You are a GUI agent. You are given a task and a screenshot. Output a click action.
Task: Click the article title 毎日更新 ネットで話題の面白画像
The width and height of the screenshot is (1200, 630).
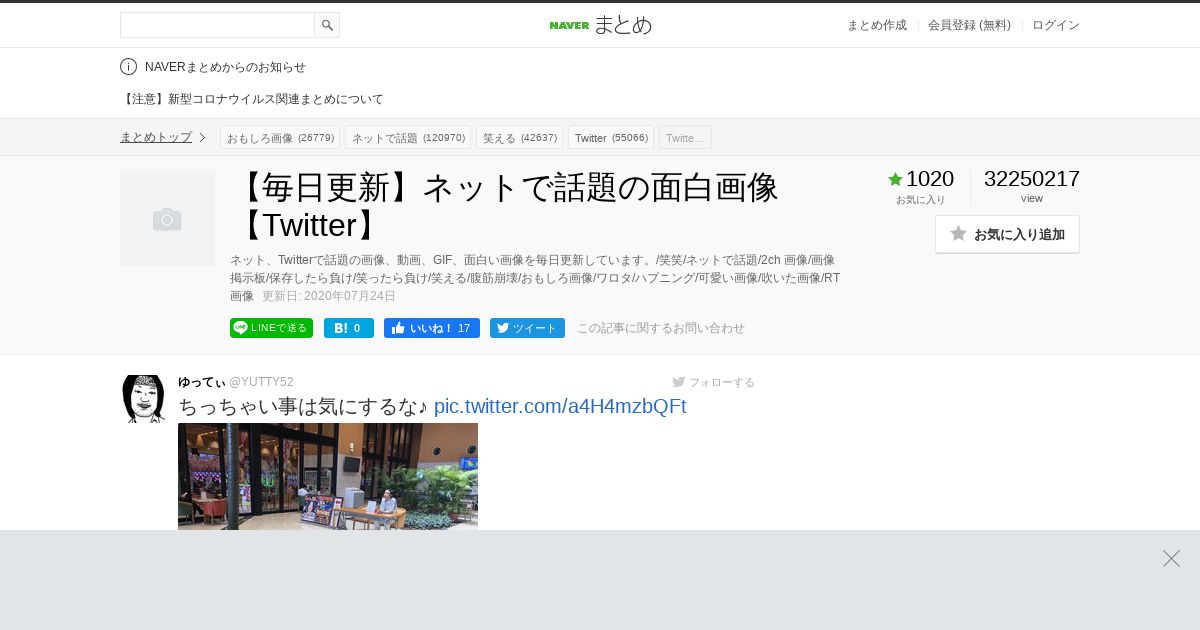tap(505, 205)
